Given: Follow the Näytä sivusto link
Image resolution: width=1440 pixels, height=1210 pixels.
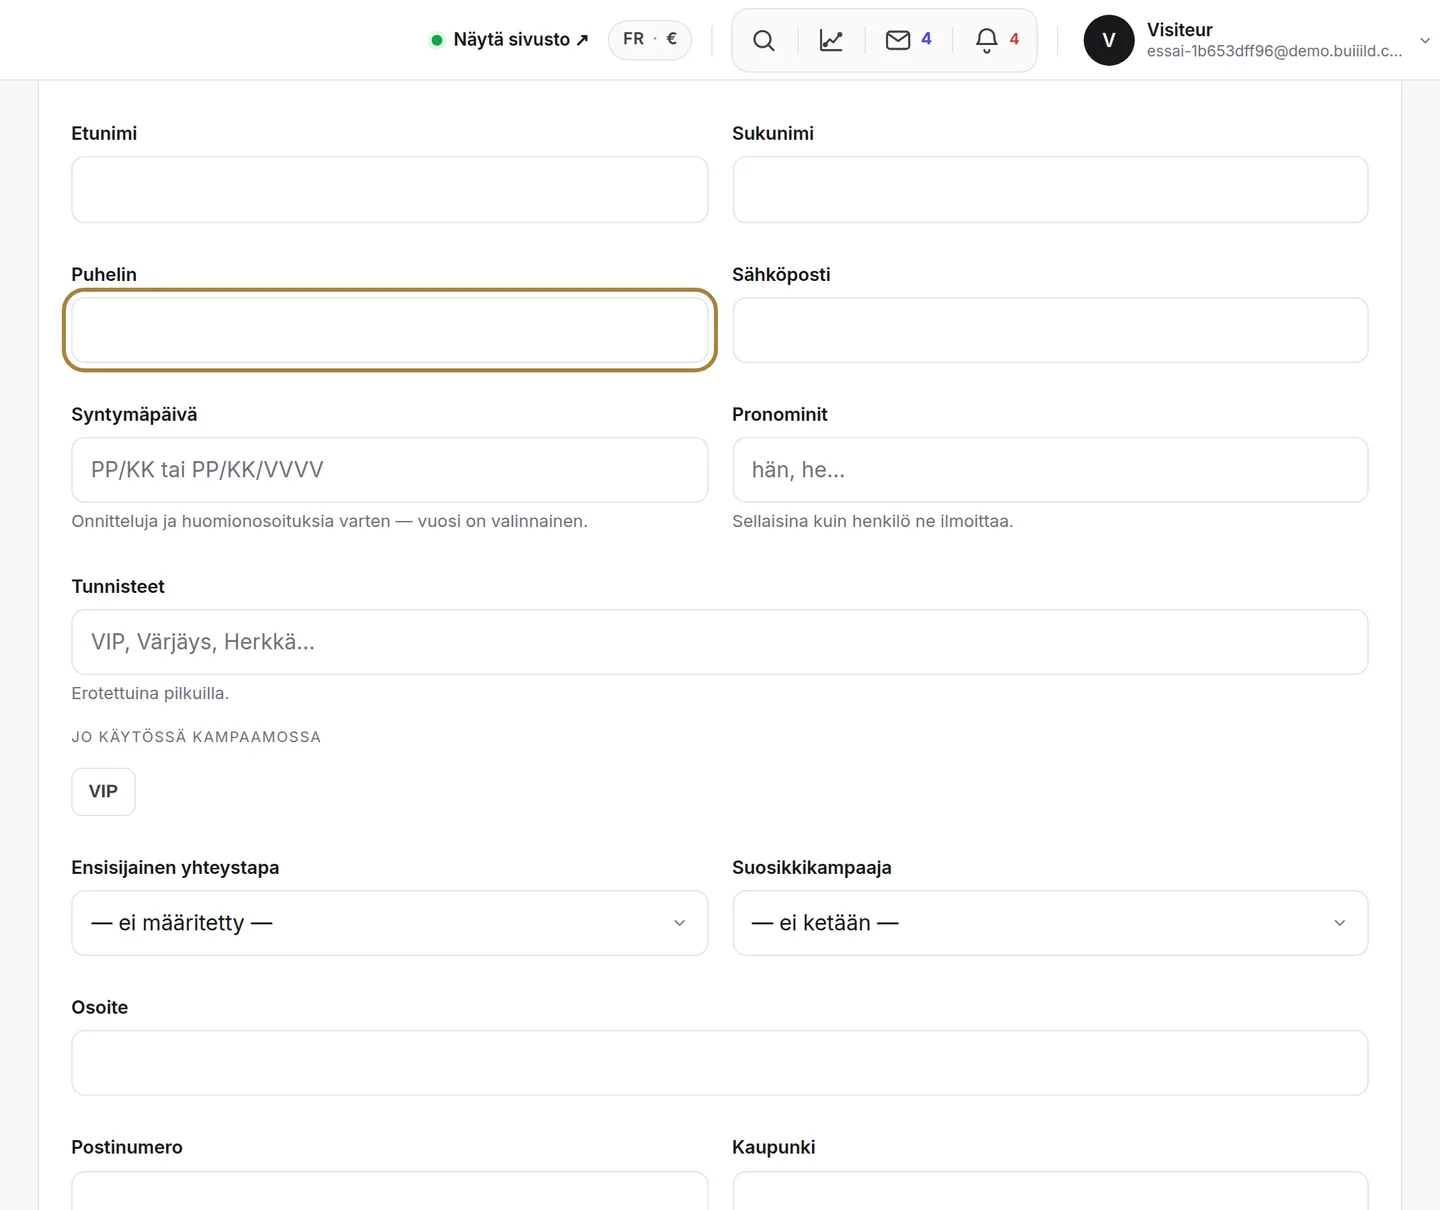Looking at the screenshot, I should coord(510,39).
